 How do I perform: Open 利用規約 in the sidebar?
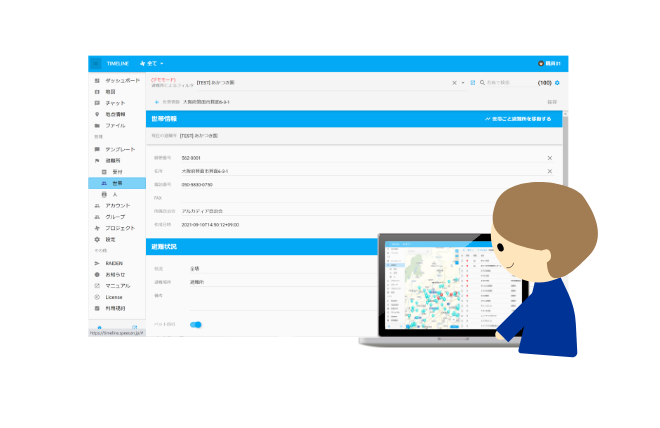[117, 308]
